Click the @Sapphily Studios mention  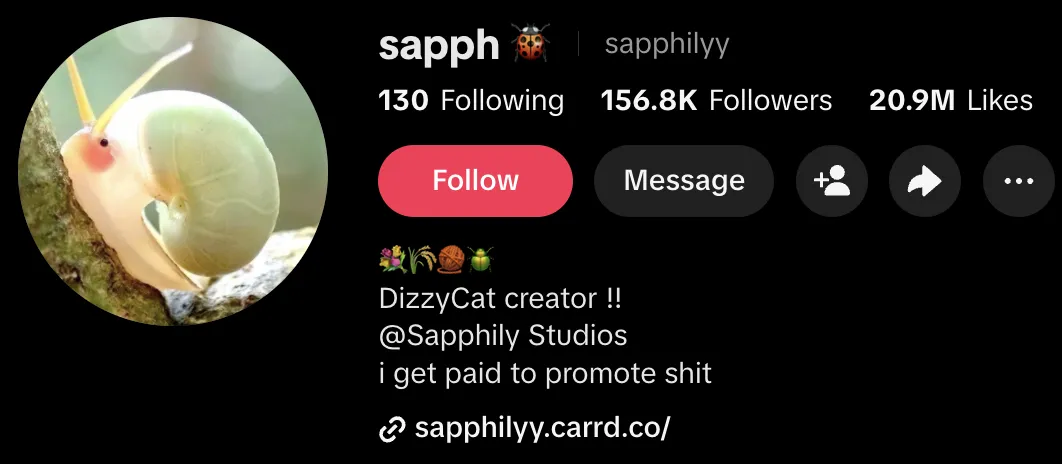(503, 336)
